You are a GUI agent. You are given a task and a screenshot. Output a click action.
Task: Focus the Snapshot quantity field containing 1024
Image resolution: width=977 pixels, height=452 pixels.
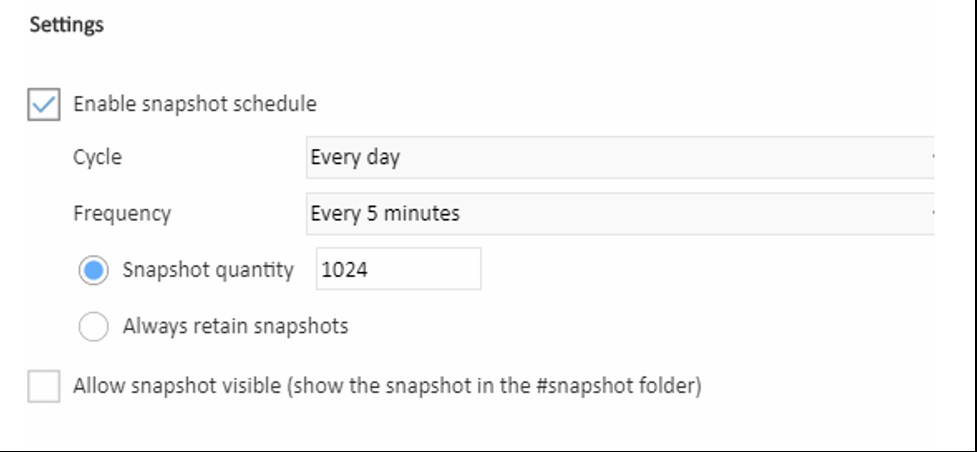tap(398, 270)
